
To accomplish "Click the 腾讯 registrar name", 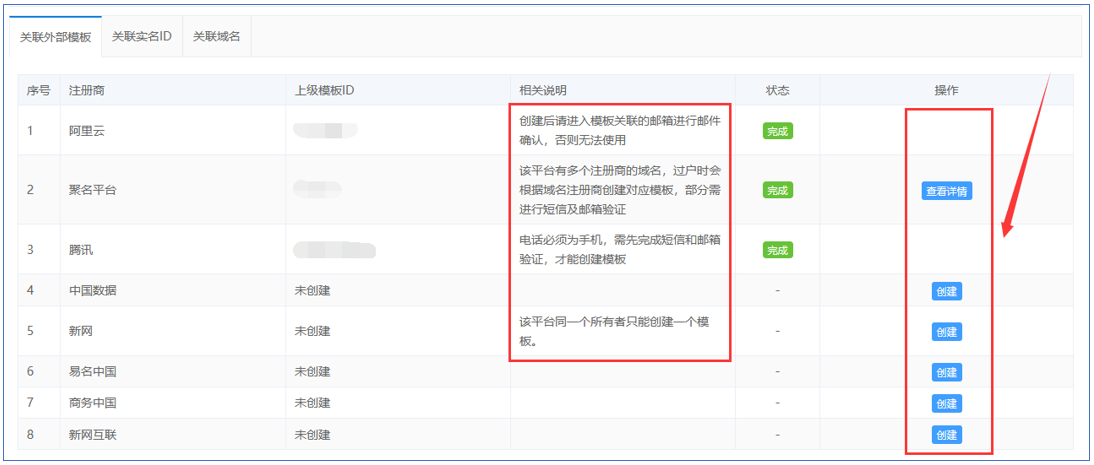I will pos(81,250).
